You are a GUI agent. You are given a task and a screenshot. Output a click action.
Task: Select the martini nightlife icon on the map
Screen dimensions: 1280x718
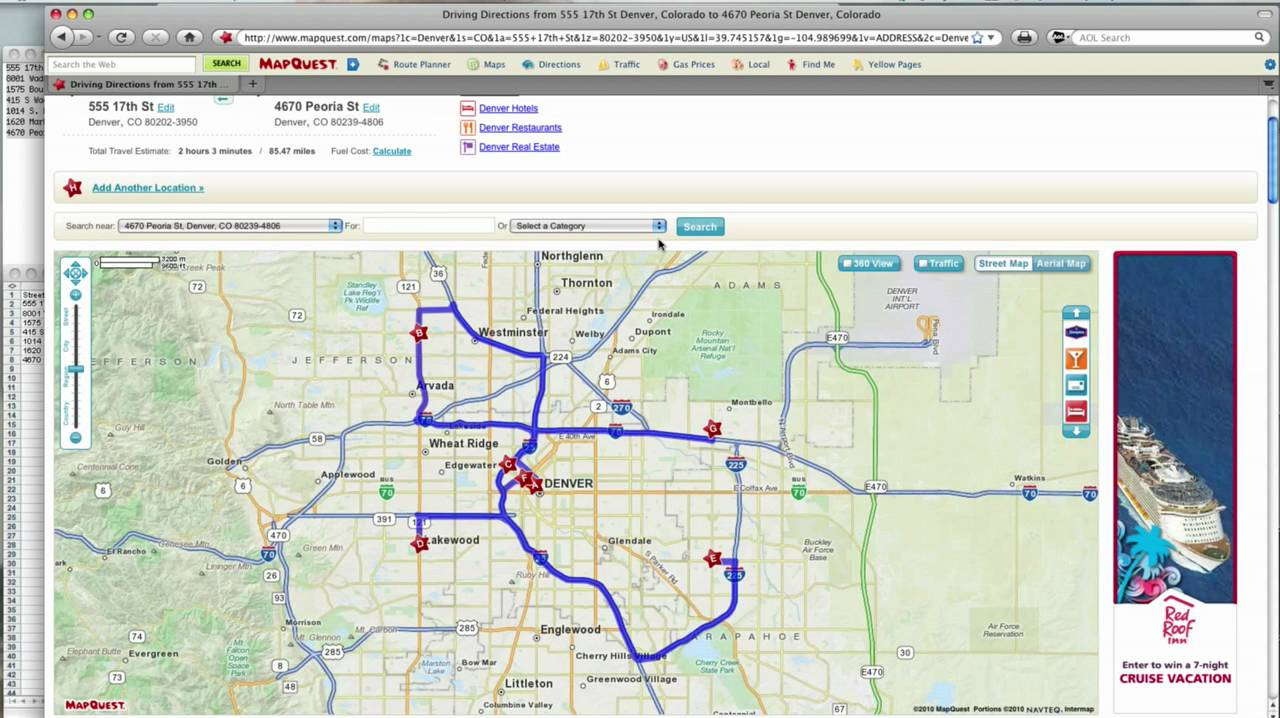tap(1075, 357)
